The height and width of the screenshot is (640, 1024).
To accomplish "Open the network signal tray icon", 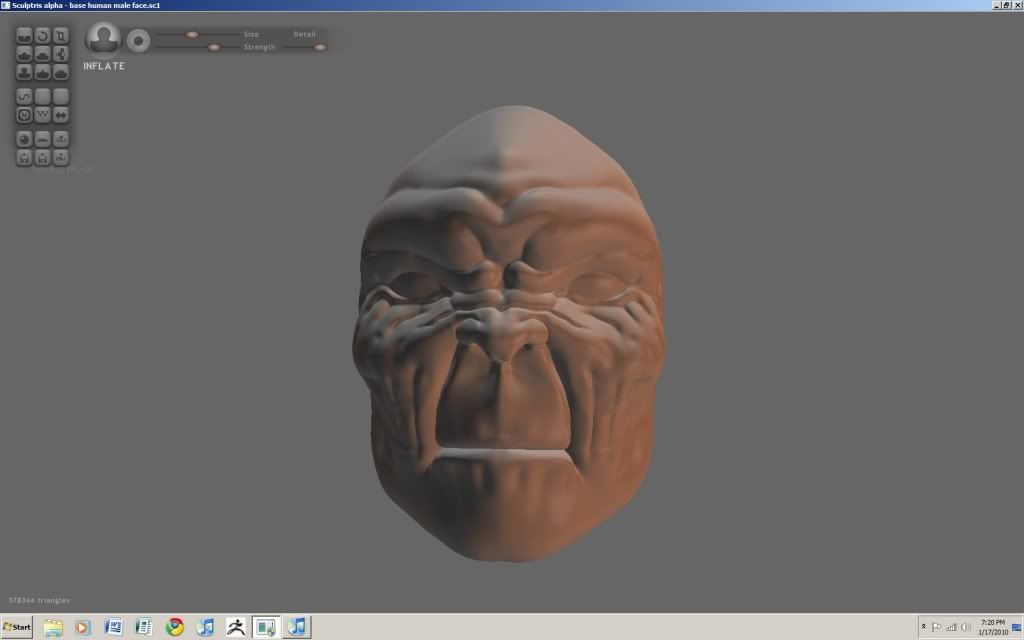I will tap(952, 627).
